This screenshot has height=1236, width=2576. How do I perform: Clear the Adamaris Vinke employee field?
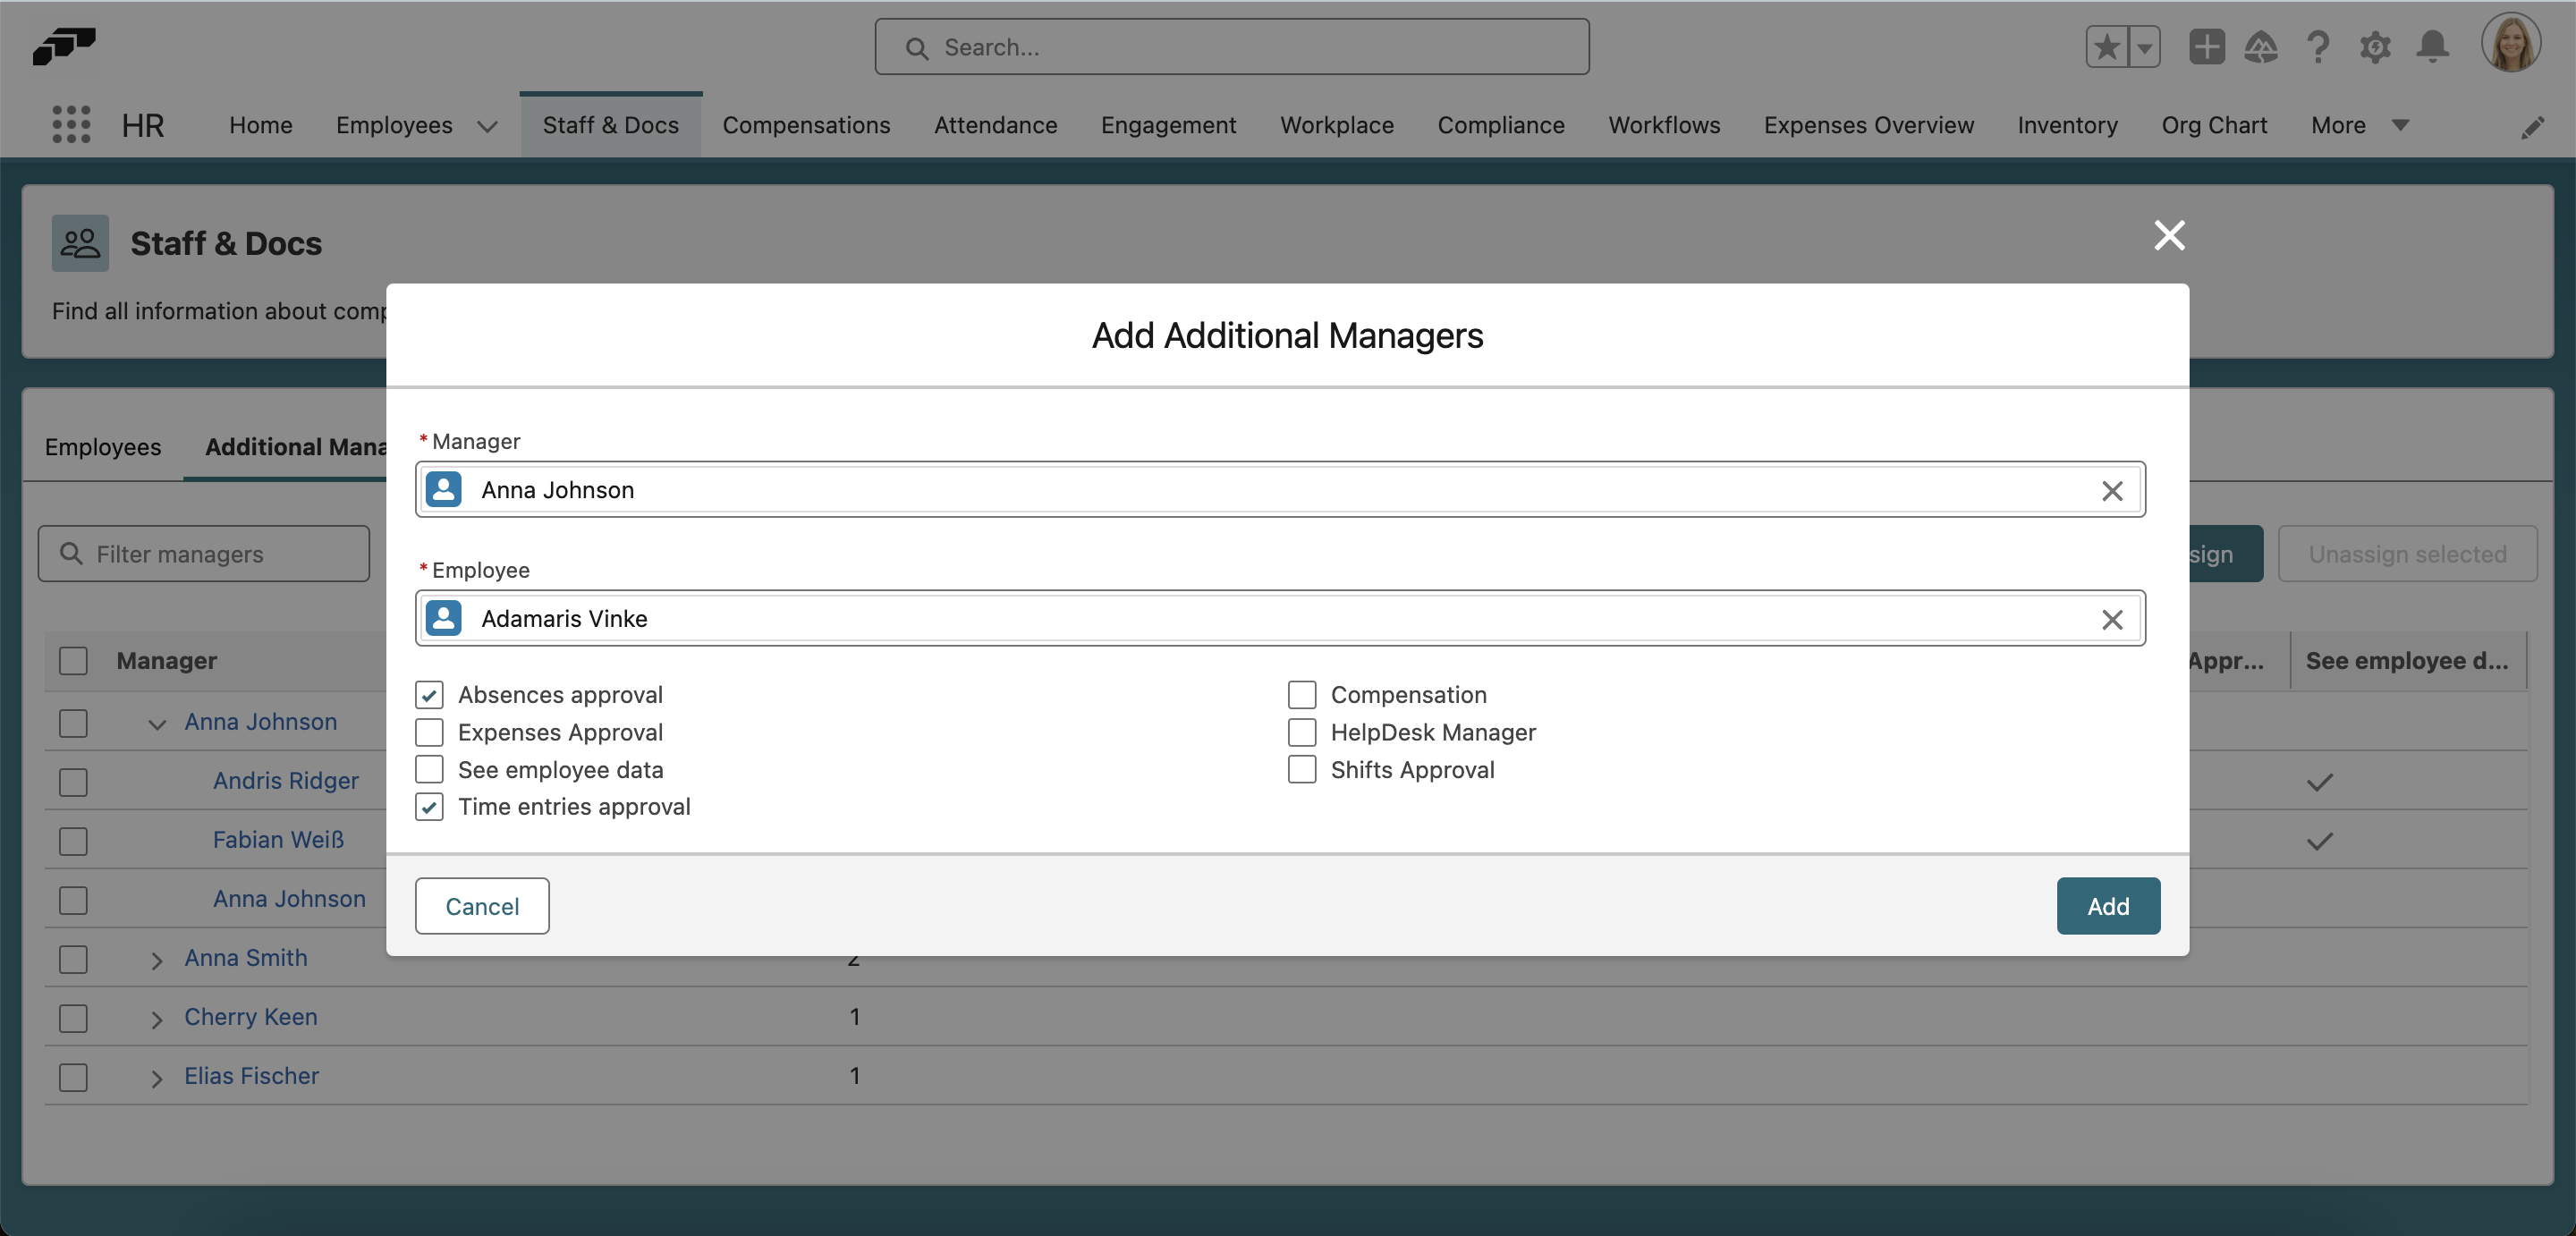2113,620
